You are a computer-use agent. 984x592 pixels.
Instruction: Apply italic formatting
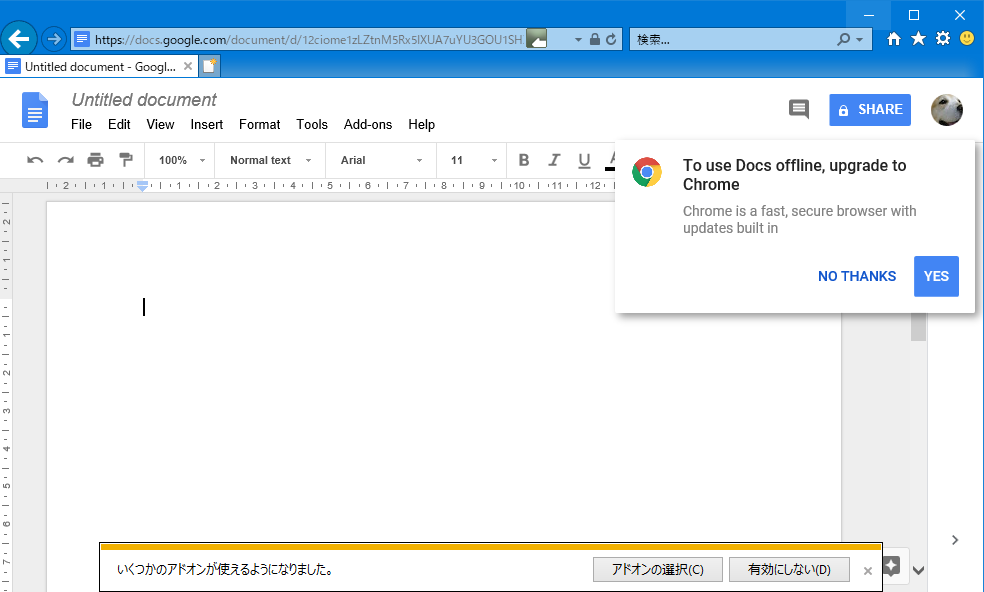click(553, 160)
